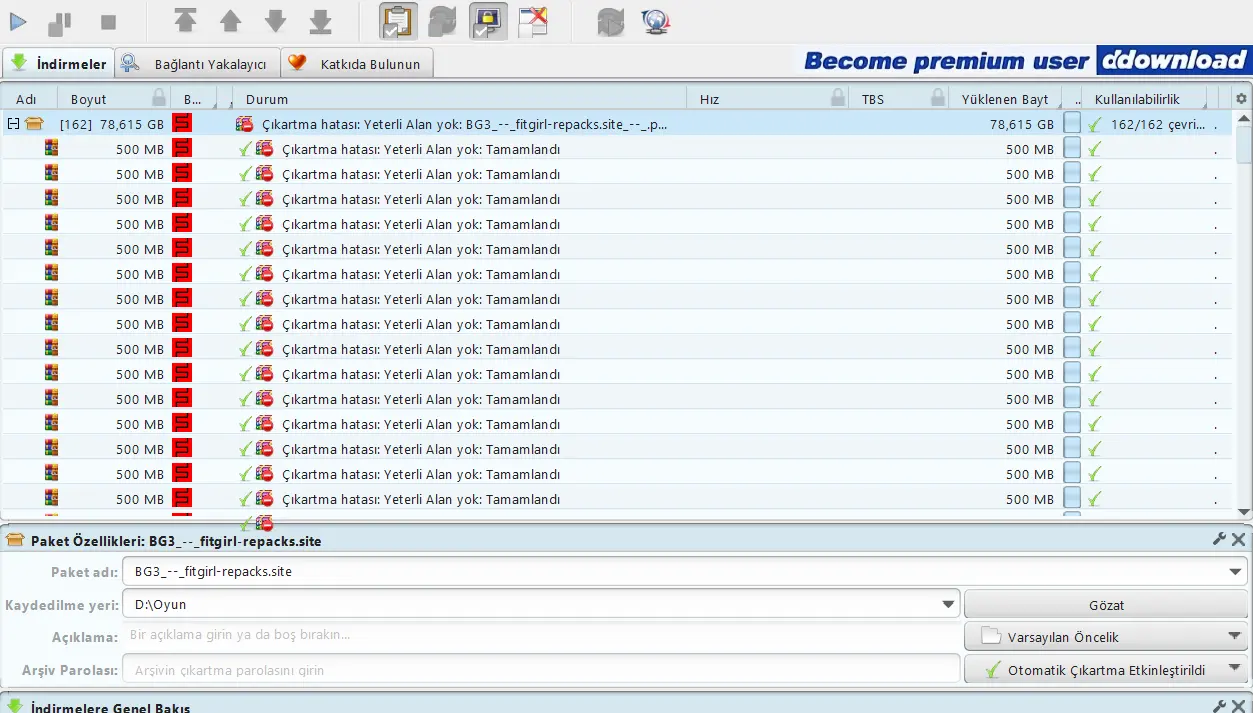Start all downloads with the play icon
This screenshot has height=713, width=1253.
18,21
